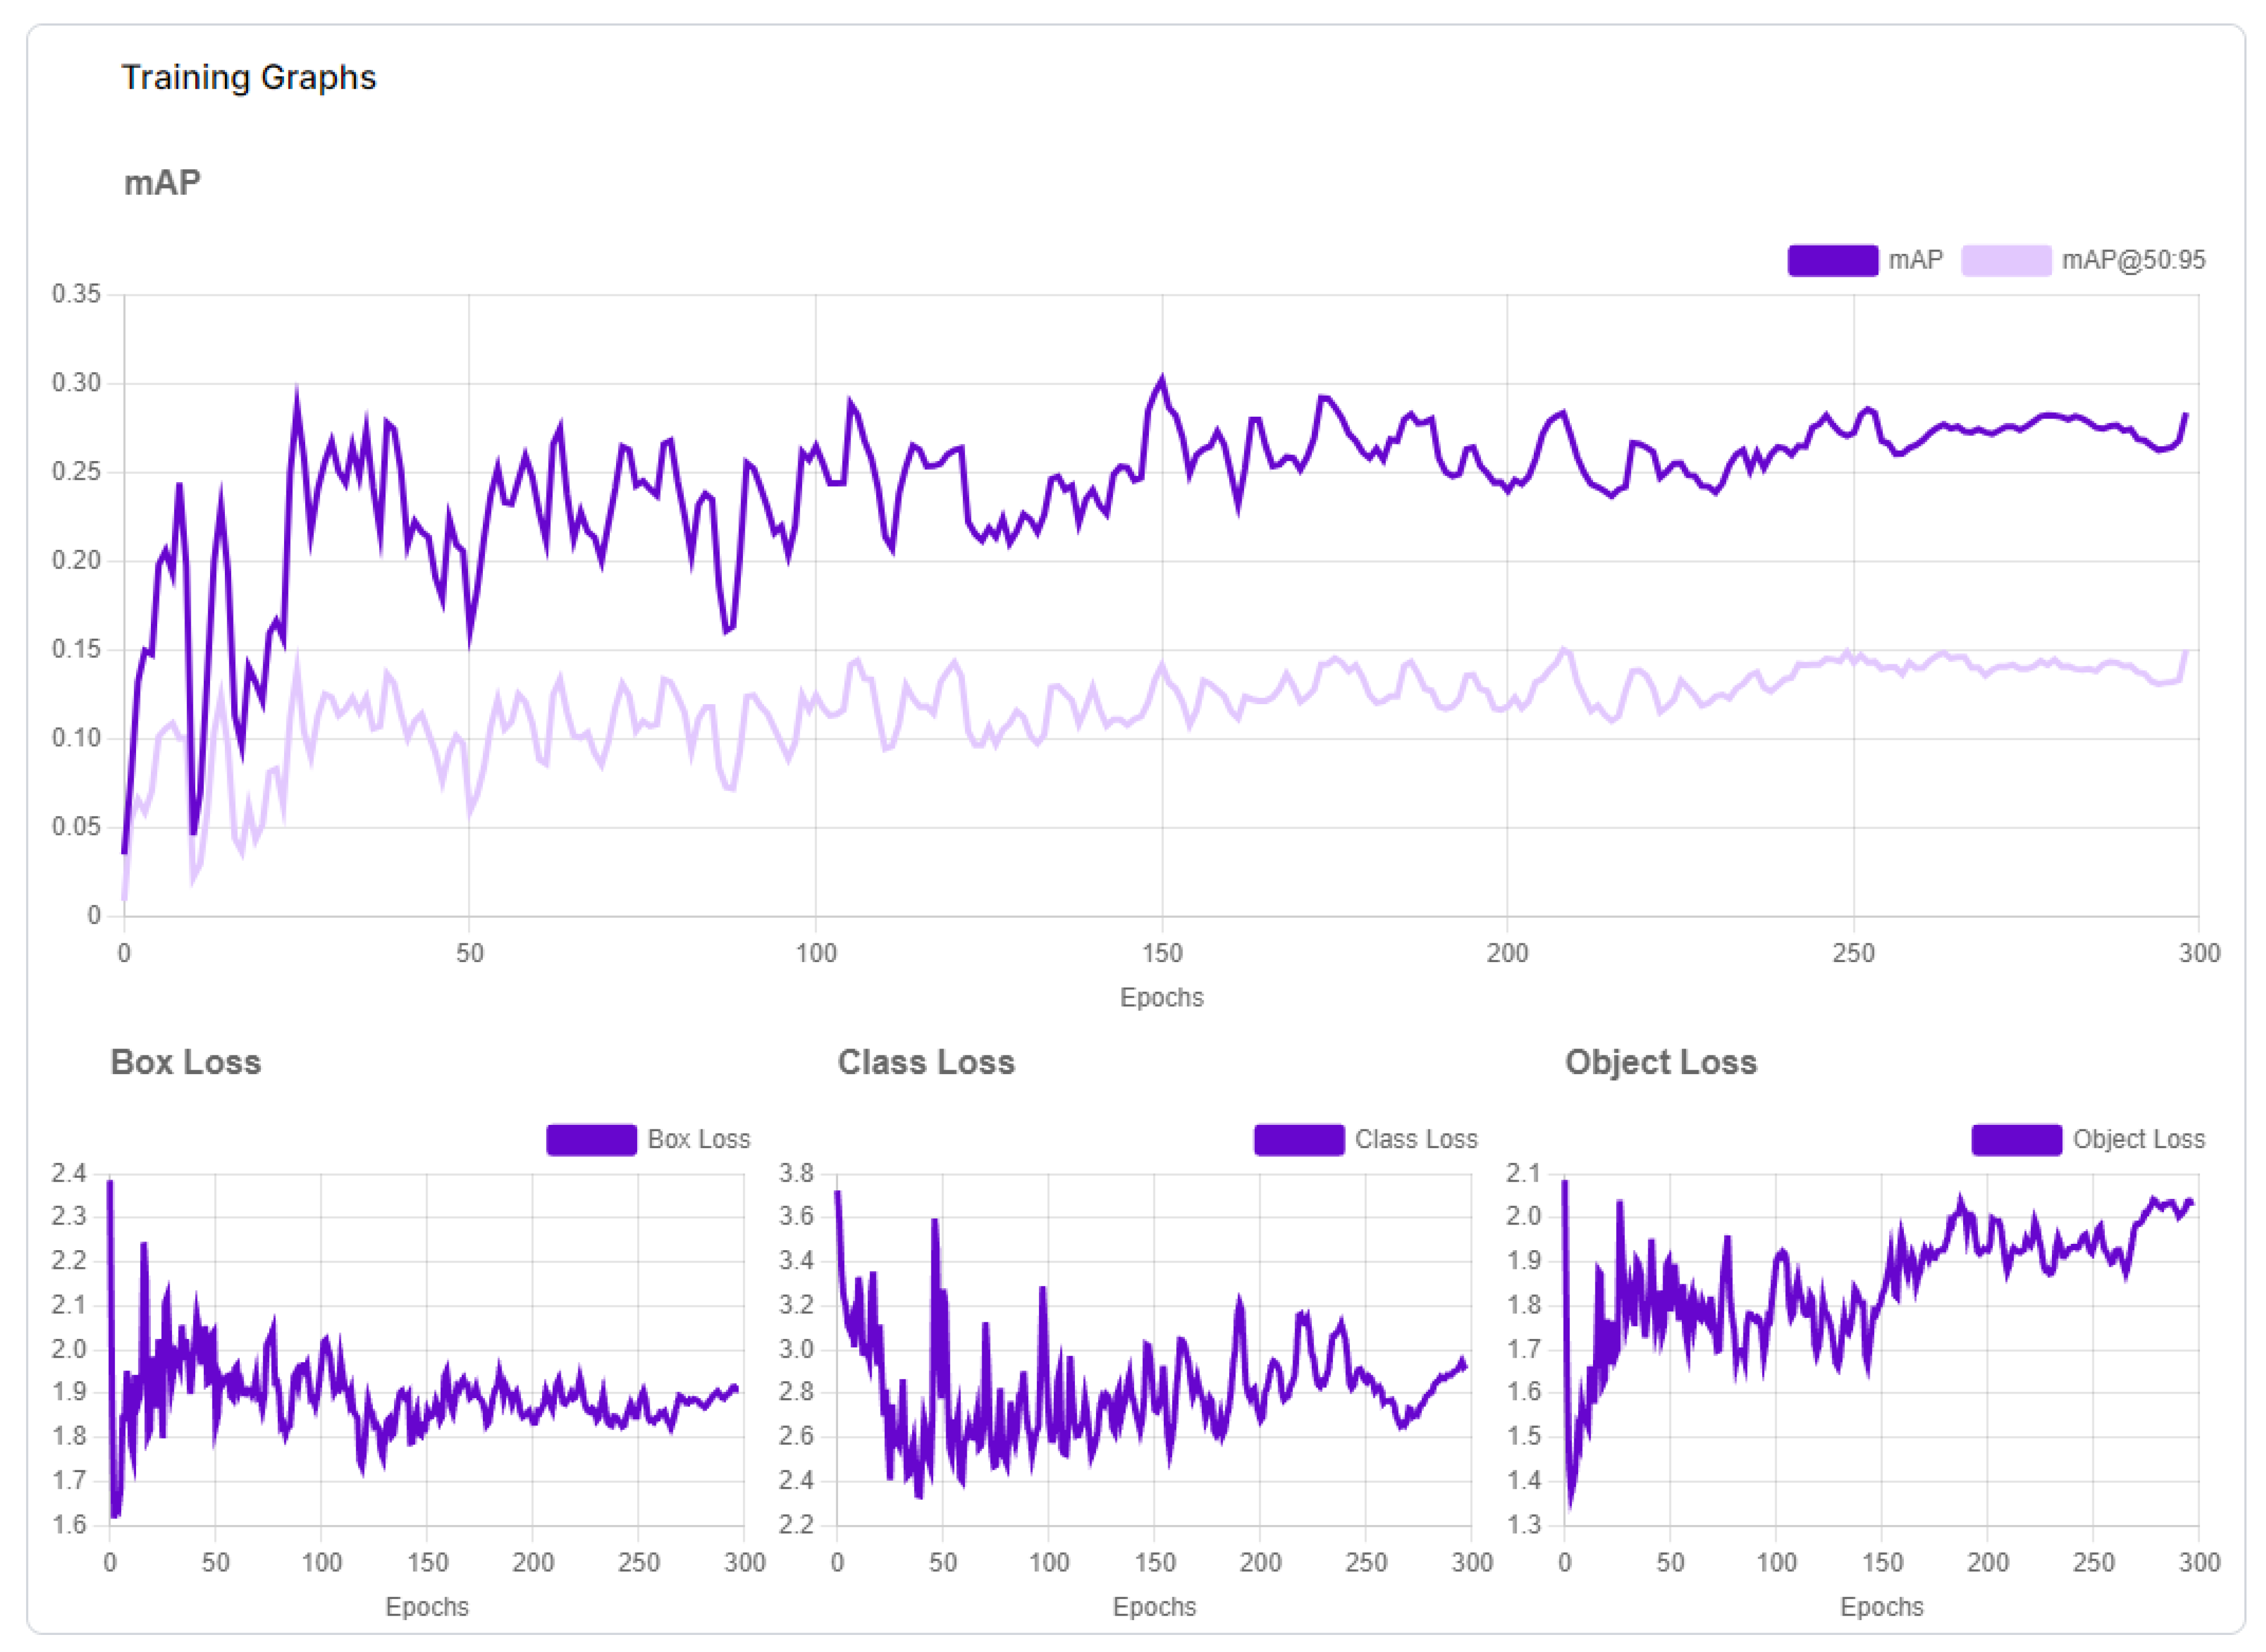This screenshot has width=2266, height=1652.
Task: Click the mAP line peak at epoch 150
Action: pos(1161,379)
